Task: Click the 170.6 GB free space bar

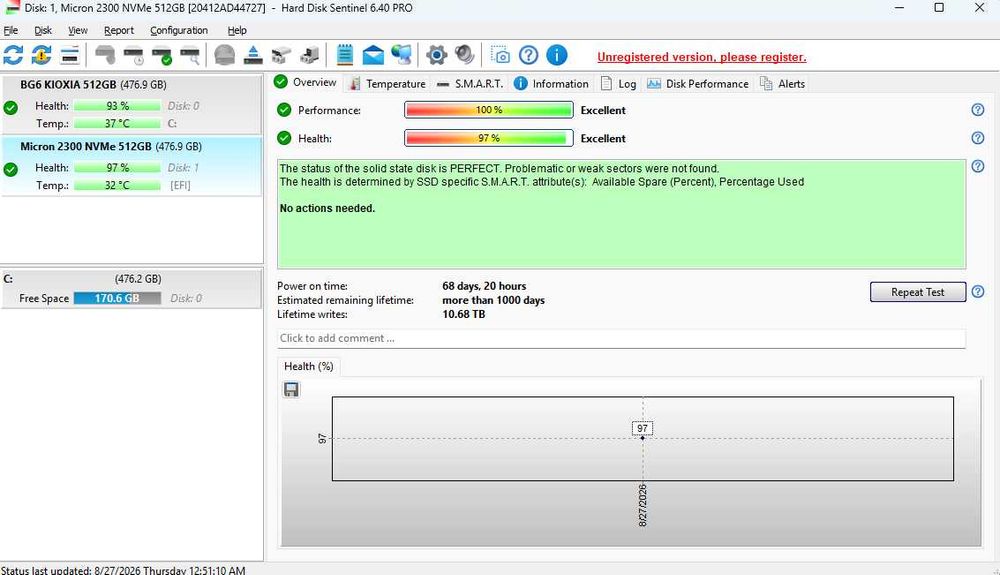Action: tap(117, 298)
